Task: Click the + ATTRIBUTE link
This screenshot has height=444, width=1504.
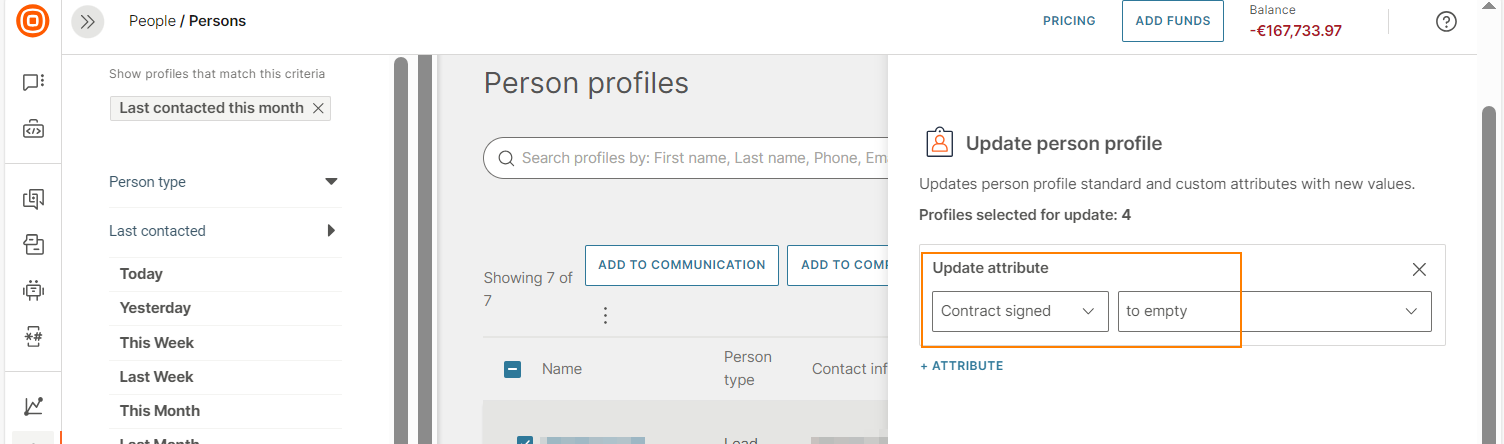Action: point(962,366)
